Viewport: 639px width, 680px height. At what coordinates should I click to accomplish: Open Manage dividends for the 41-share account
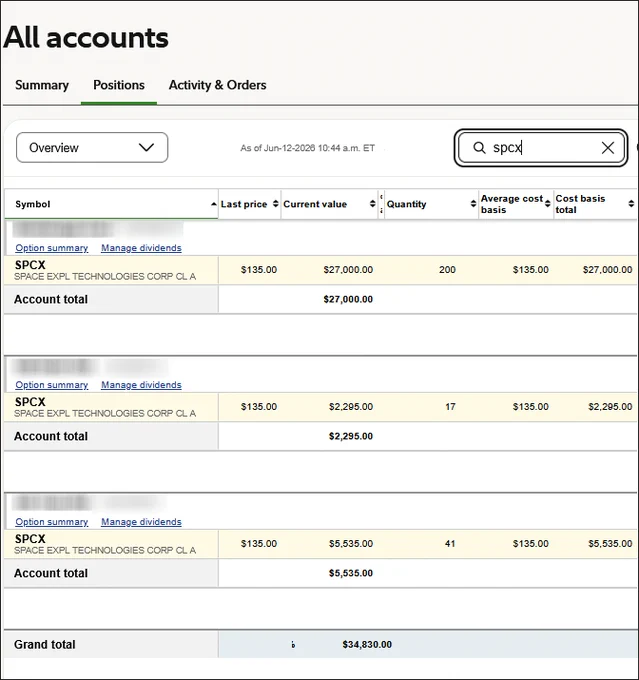click(141, 522)
